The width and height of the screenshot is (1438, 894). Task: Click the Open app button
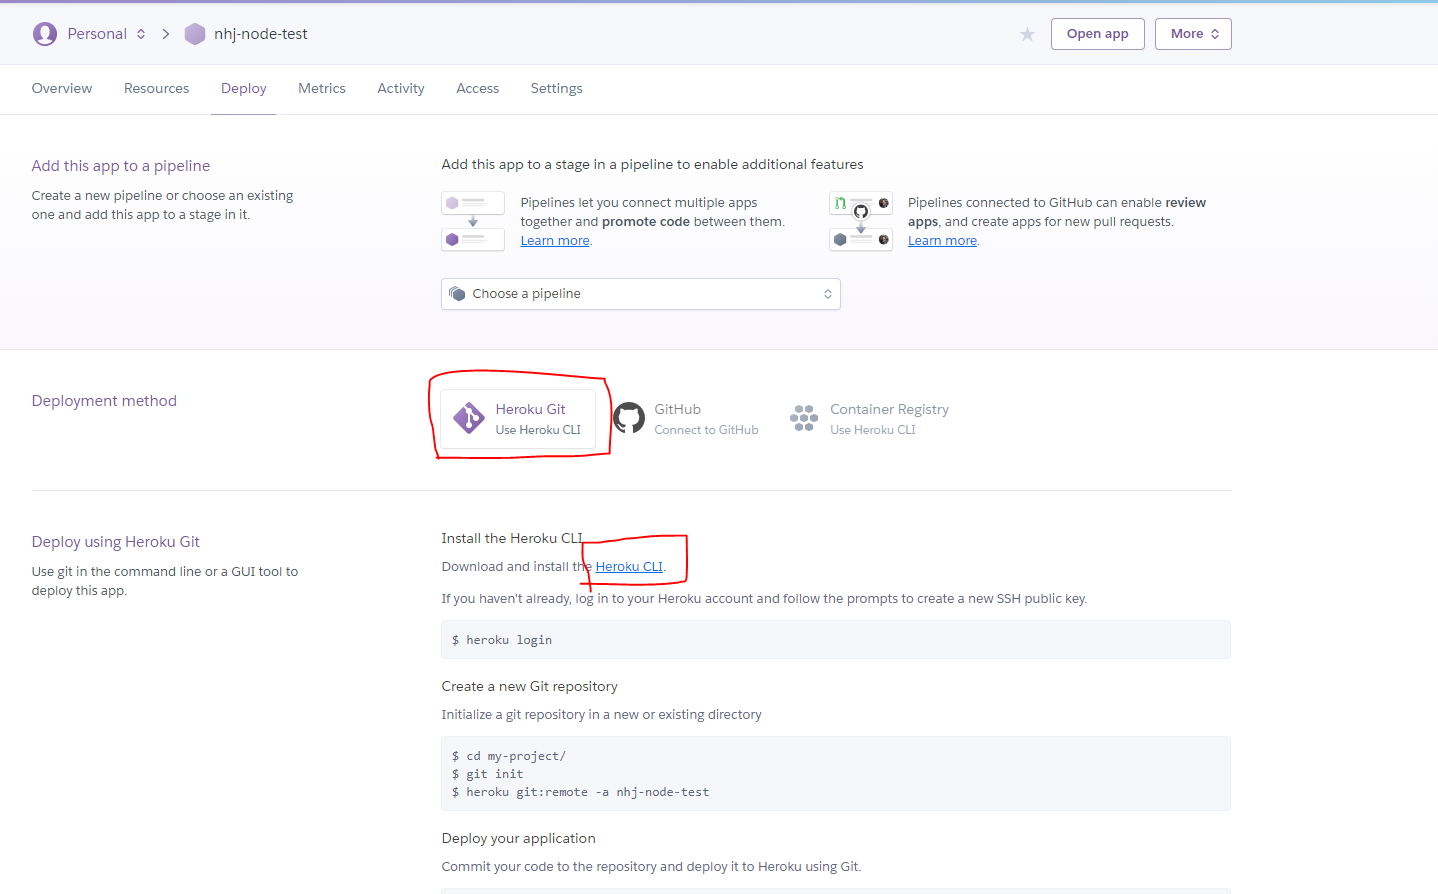[1098, 34]
